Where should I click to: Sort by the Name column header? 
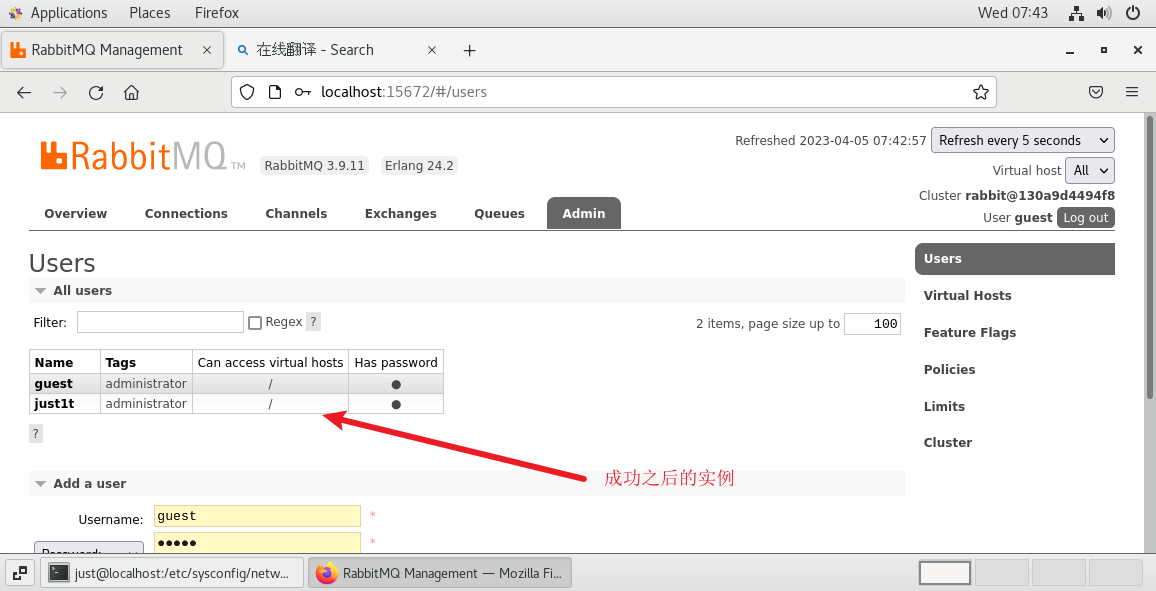[54, 362]
